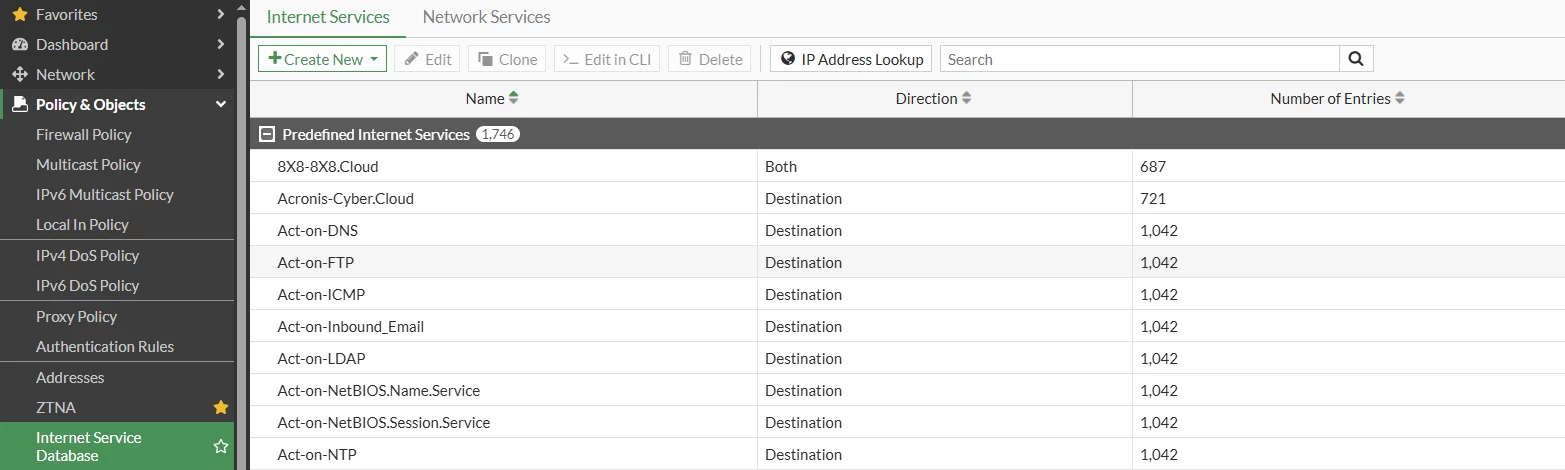Click the Network arrows icon in sidebar
Screen dimensions: 1565x470
(19, 75)
